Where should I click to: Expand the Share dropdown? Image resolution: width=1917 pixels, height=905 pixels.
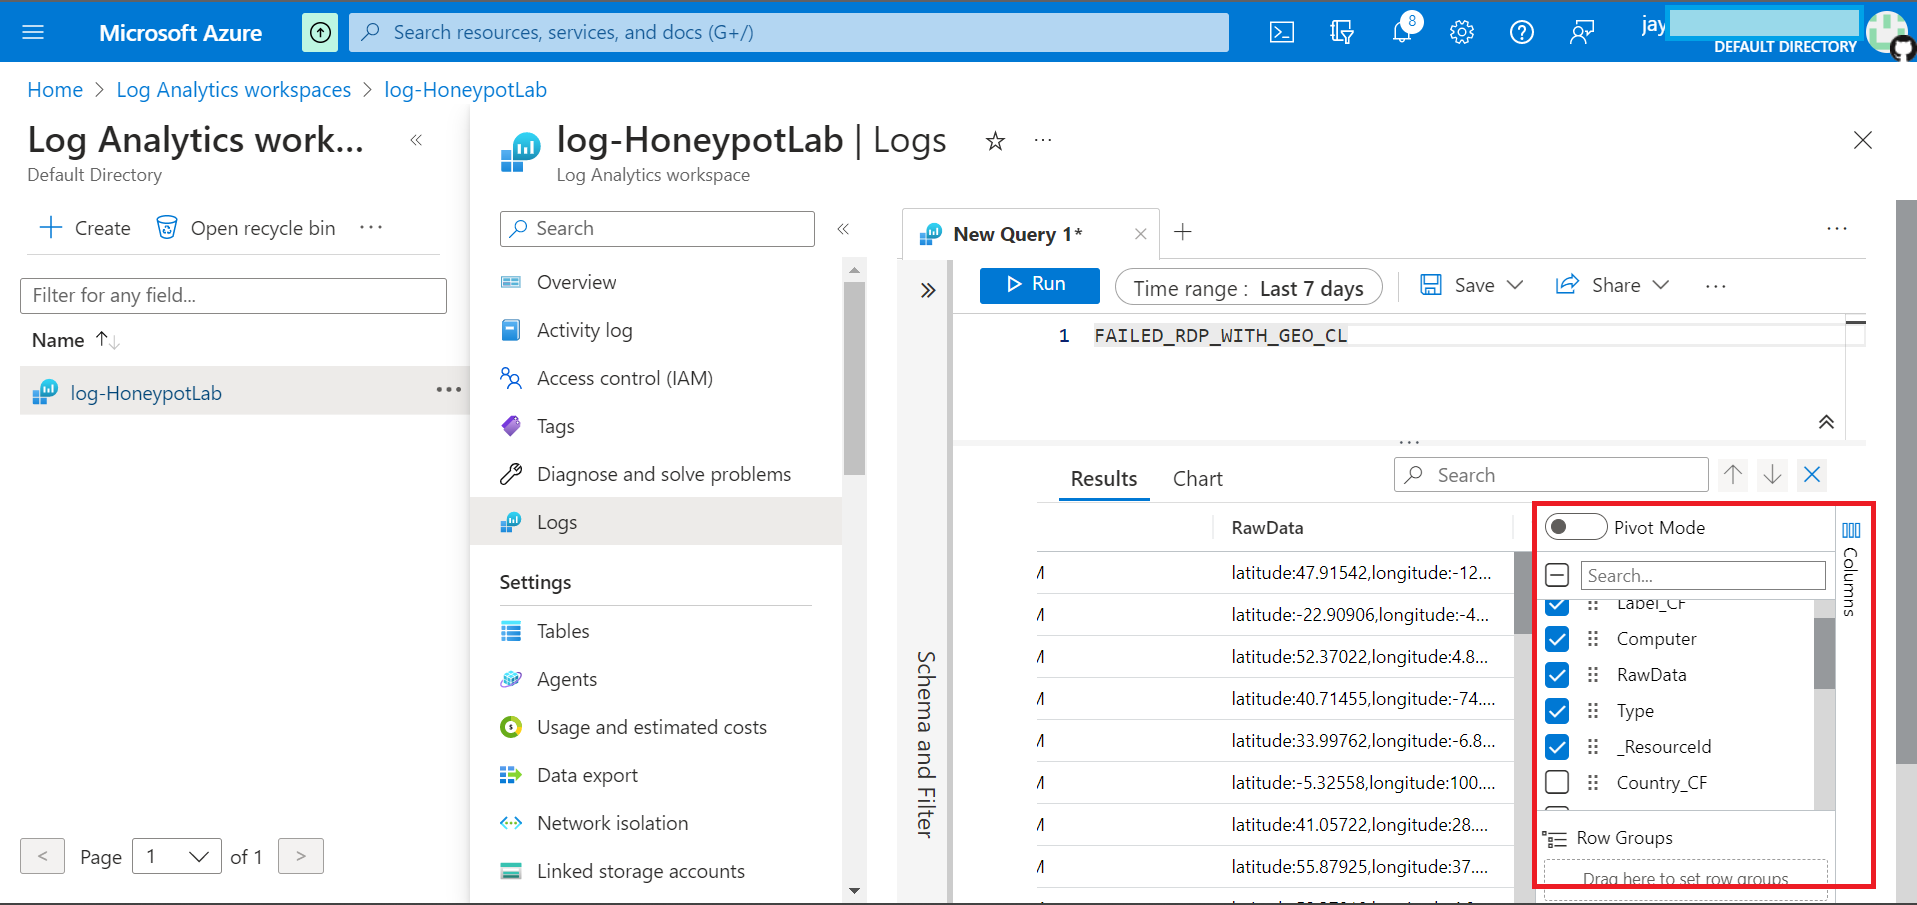(1661, 286)
